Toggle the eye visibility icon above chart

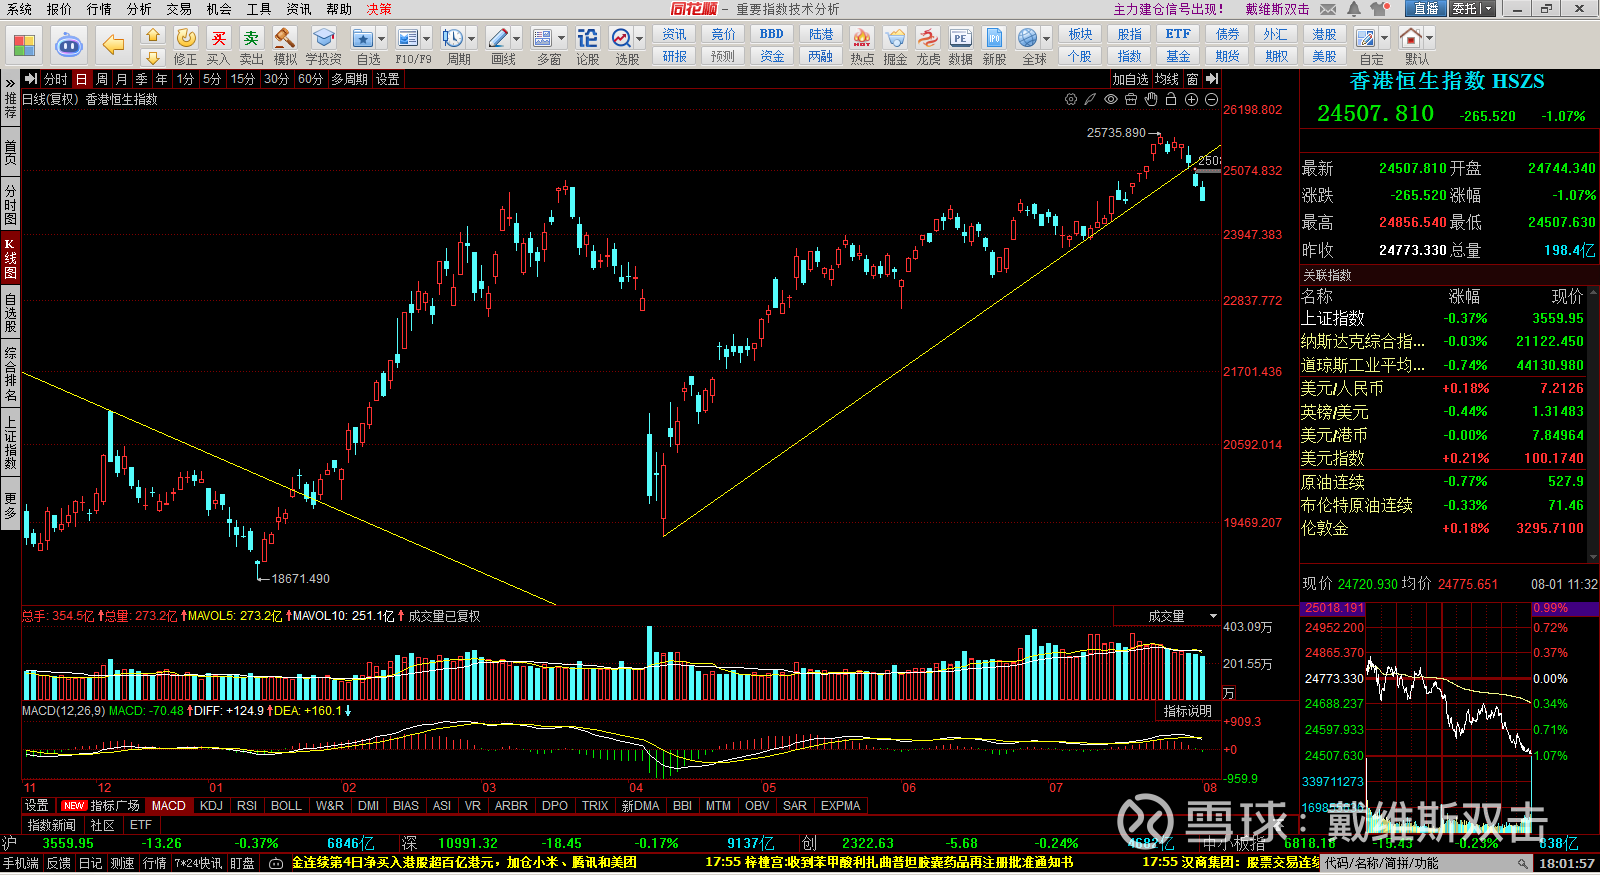1111,99
